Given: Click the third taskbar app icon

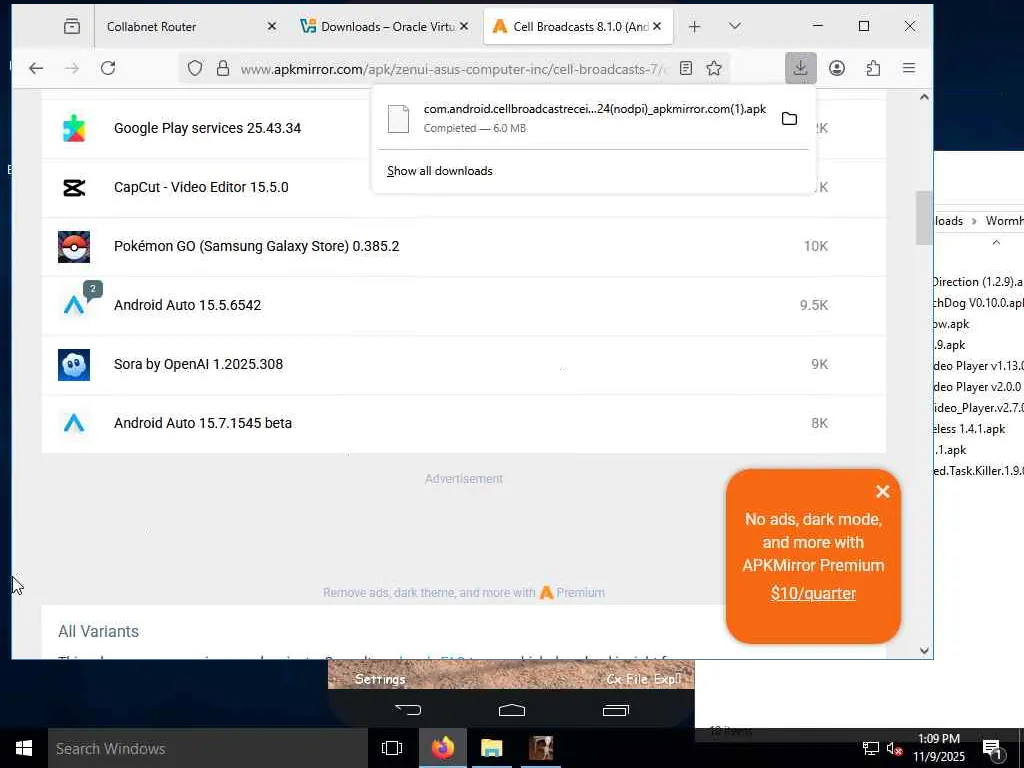Looking at the screenshot, I should (x=541, y=748).
